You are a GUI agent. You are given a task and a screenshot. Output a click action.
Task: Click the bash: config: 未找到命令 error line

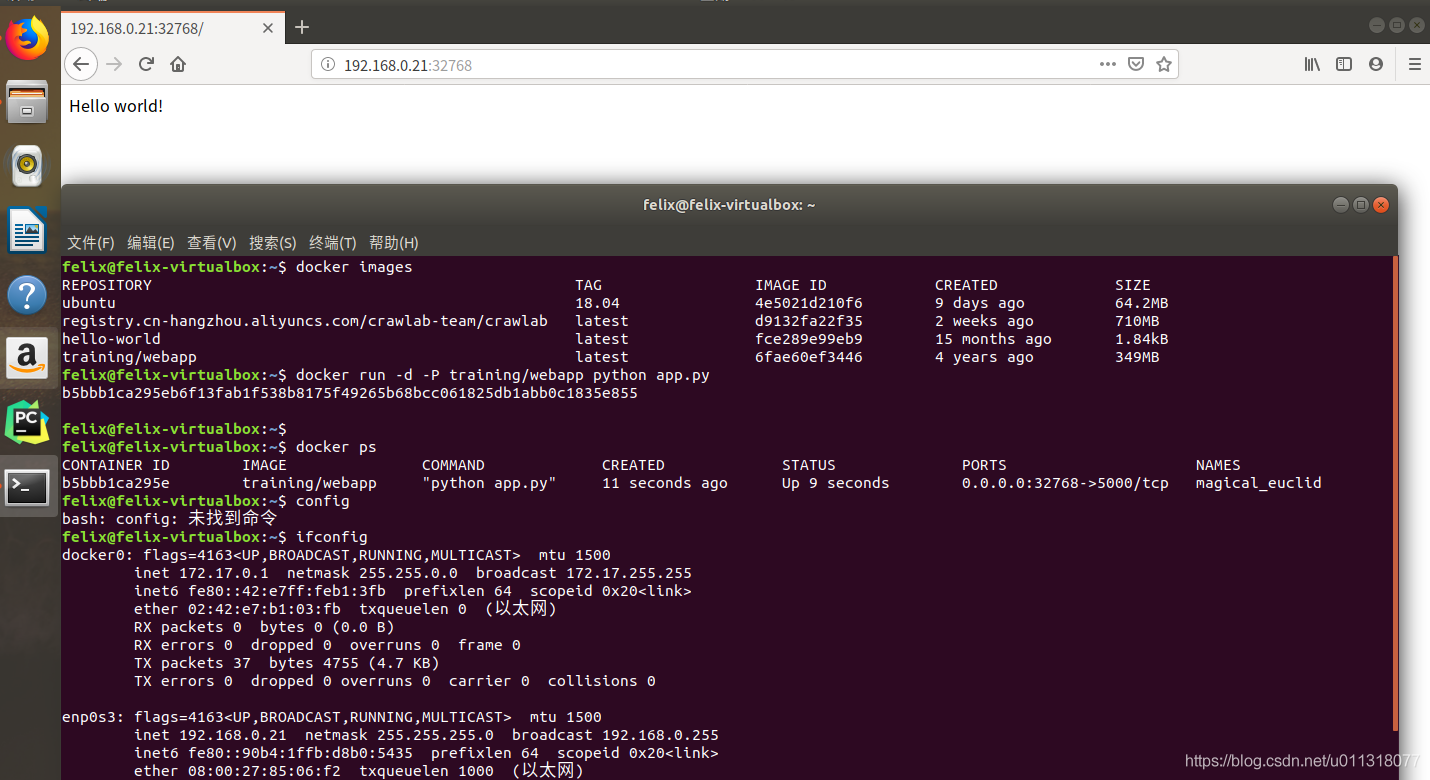tap(169, 519)
